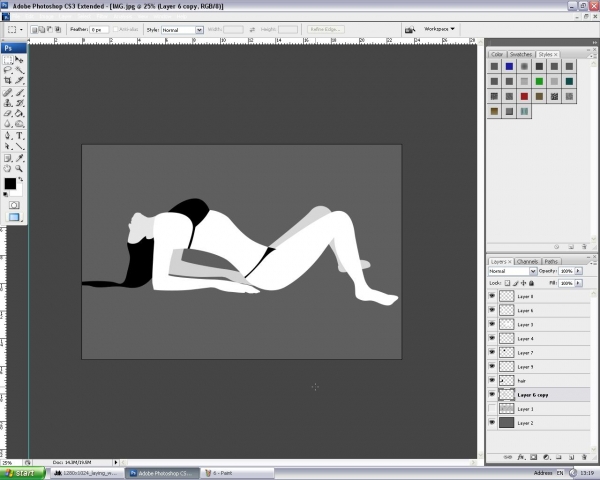Select the Blur tool
The width and height of the screenshot is (600, 480).
8,124
